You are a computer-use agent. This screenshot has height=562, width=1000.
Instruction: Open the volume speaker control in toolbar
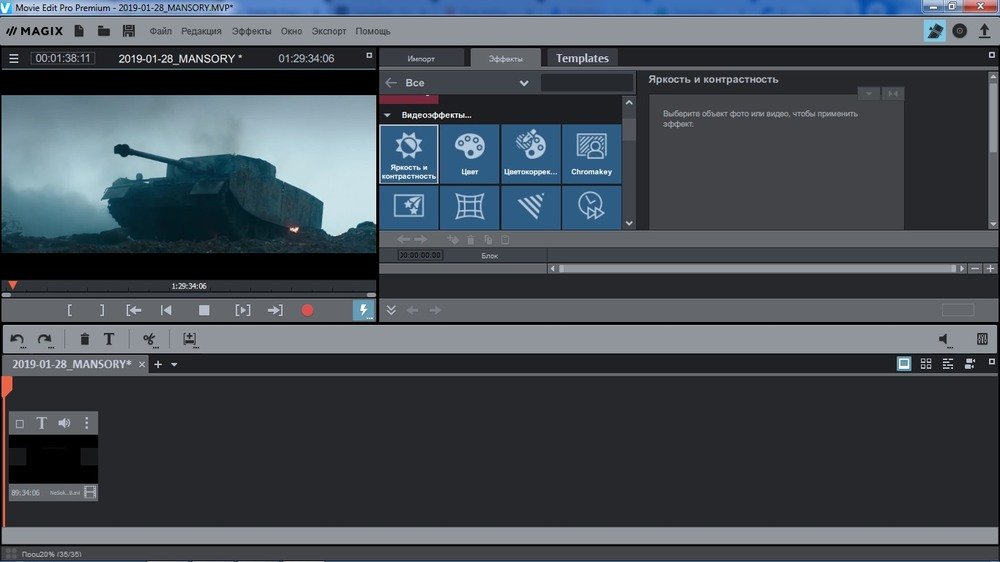pyautogui.click(x=945, y=340)
